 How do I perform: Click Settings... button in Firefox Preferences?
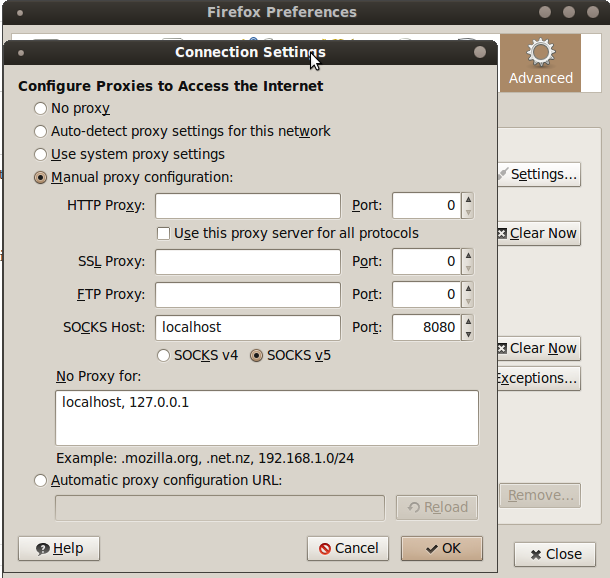pyautogui.click(x=539, y=175)
